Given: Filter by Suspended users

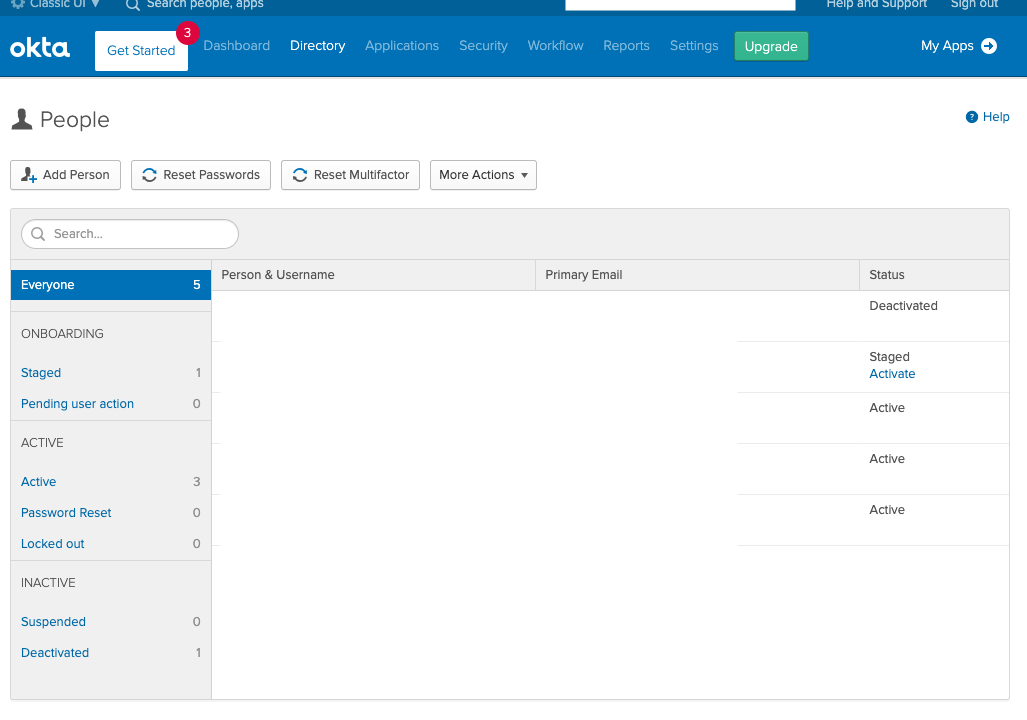Looking at the screenshot, I should point(53,622).
